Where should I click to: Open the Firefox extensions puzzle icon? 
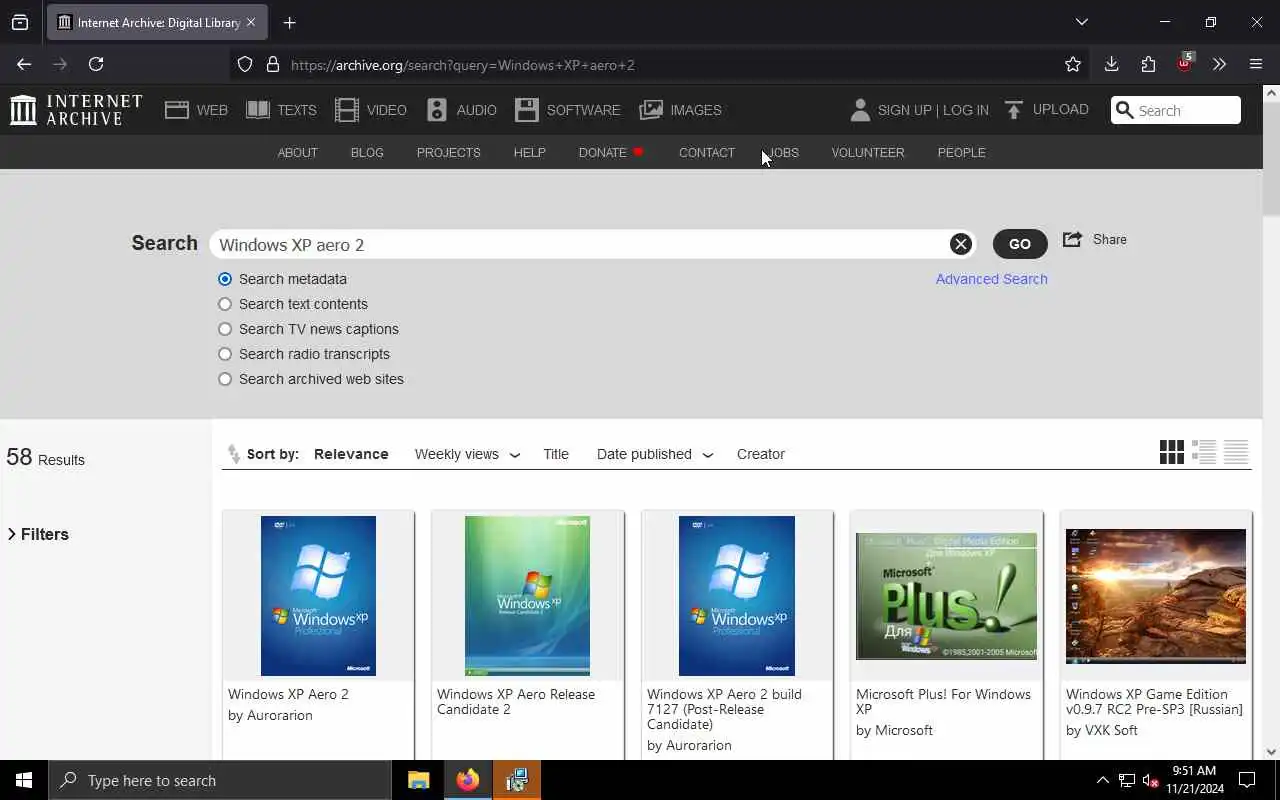pos(1148,64)
